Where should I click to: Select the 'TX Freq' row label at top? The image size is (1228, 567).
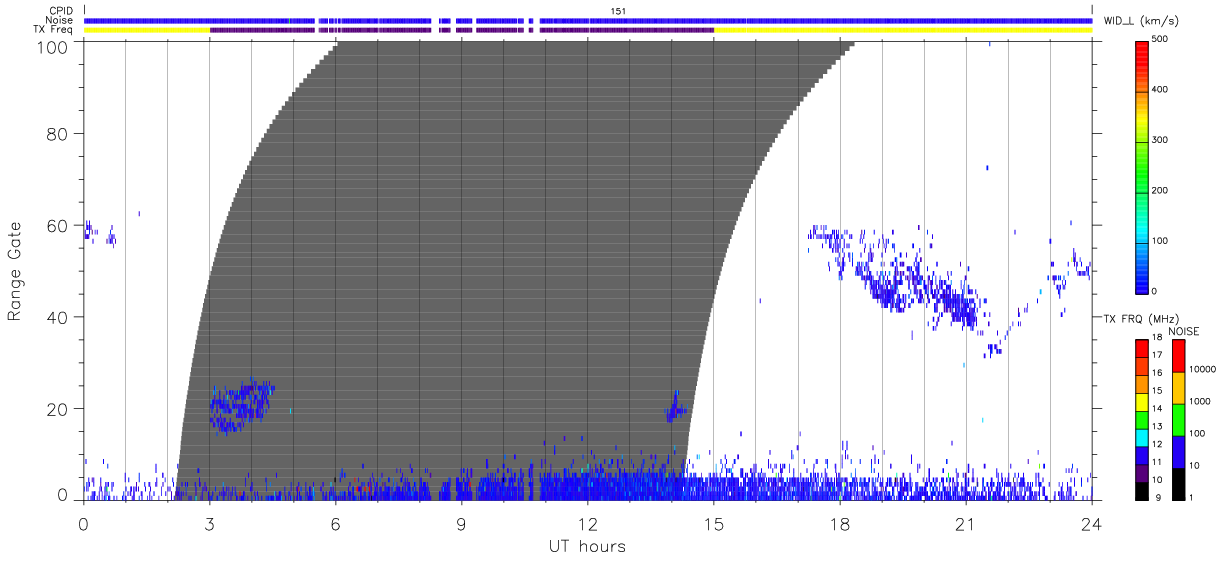pyautogui.click(x=54, y=30)
